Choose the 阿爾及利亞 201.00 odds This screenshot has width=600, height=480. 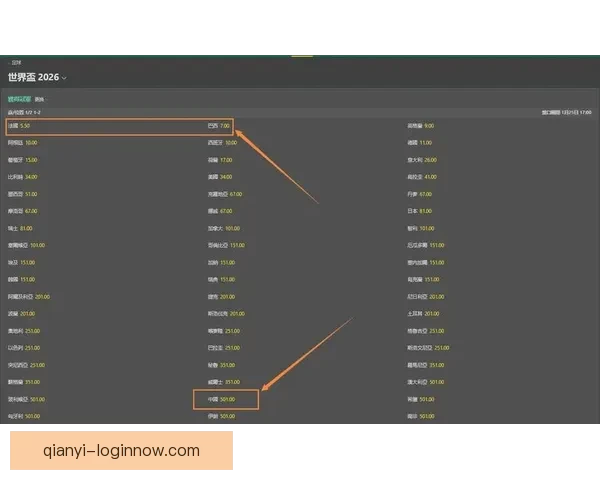coord(29,297)
